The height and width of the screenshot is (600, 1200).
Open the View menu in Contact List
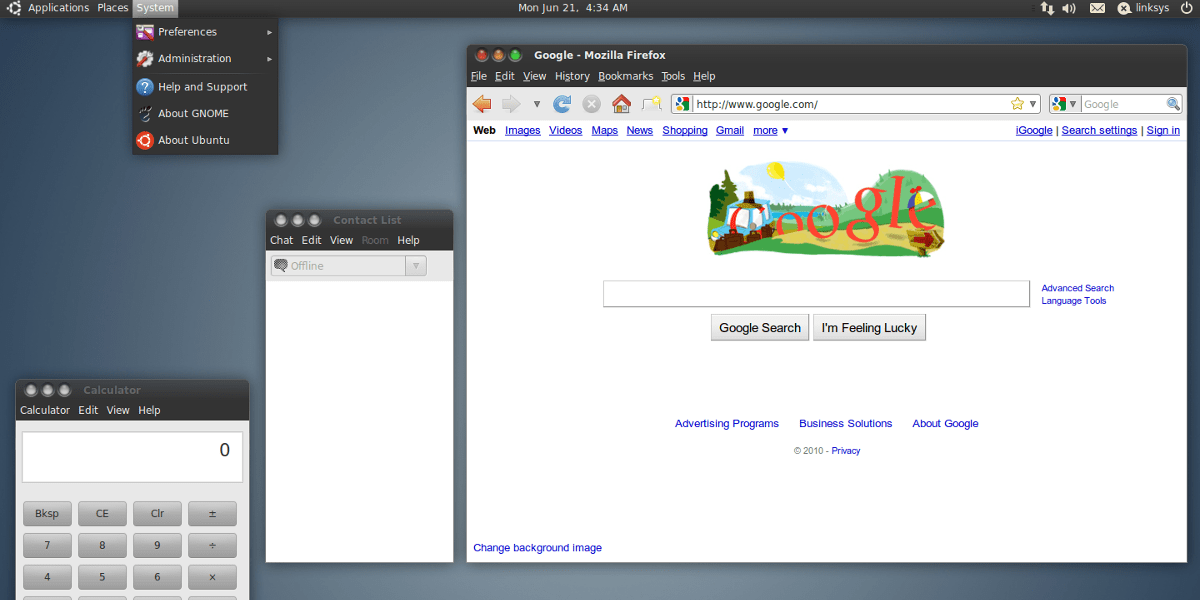(342, 240)
